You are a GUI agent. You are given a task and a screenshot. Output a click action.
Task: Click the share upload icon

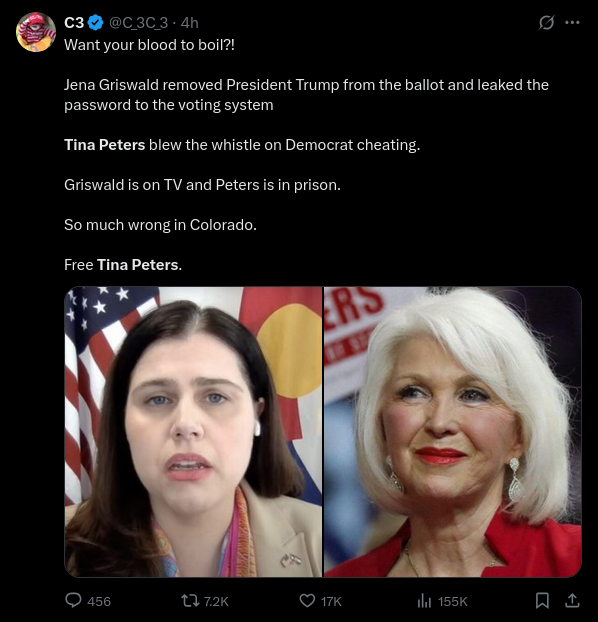[x=572, y=601]
